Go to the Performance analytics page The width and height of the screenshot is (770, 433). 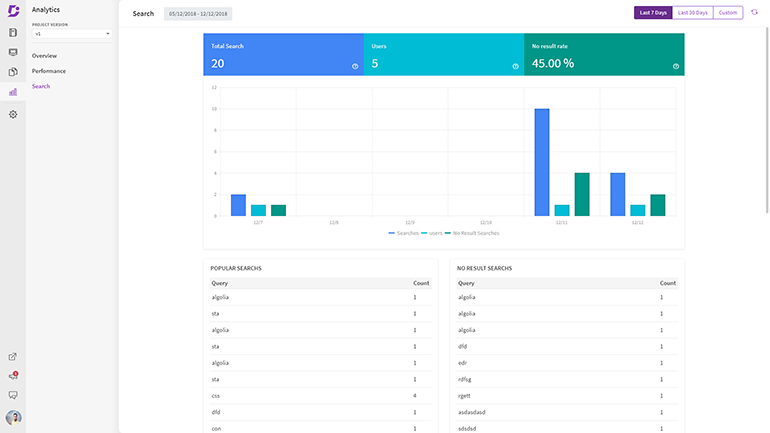click(49, 71)
